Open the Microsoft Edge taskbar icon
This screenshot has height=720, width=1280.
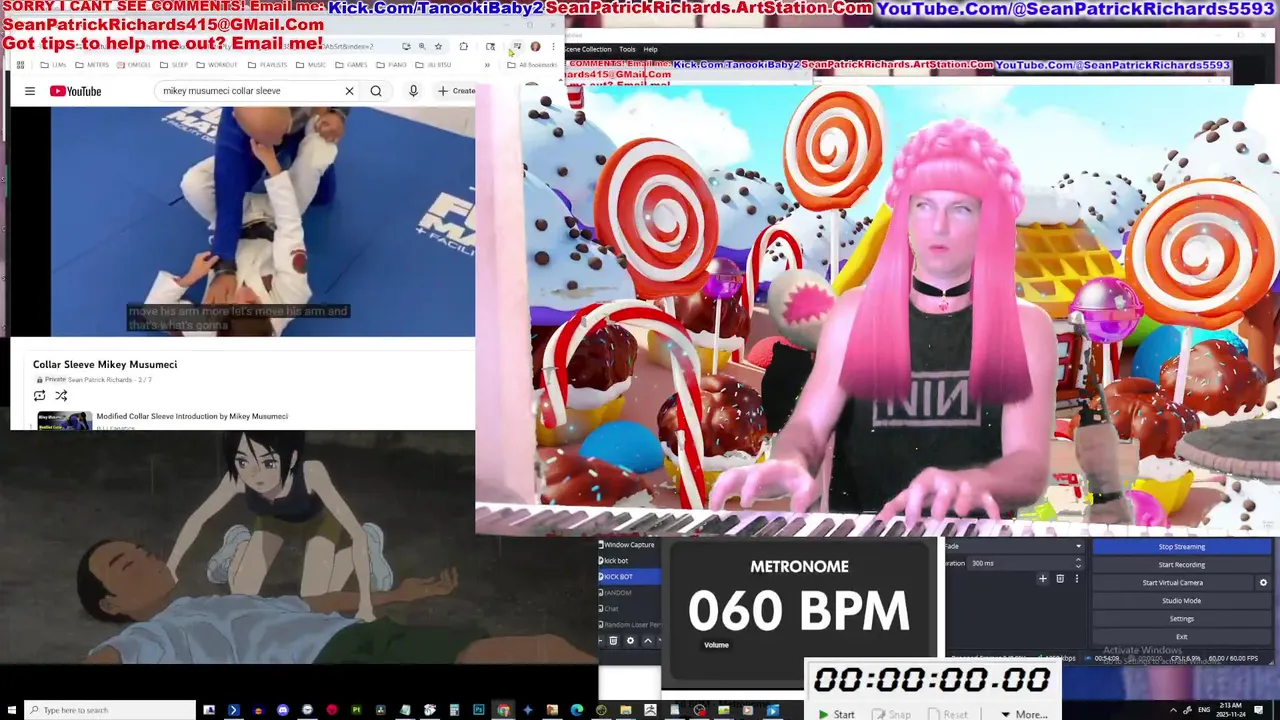coord(576,710)
